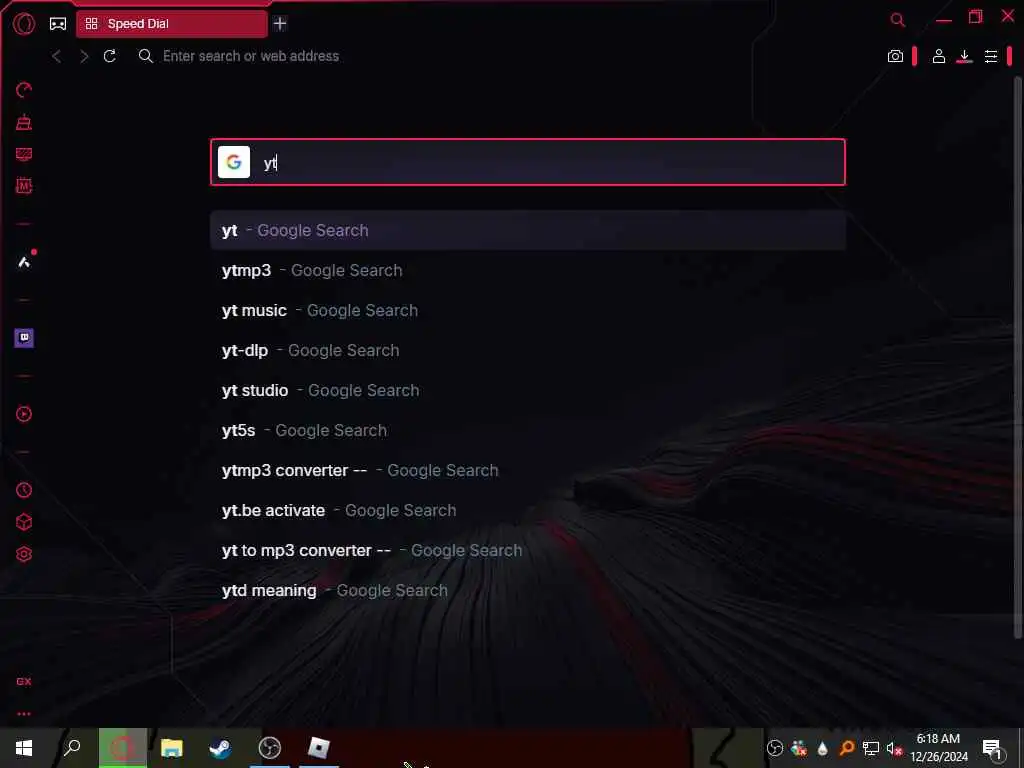Pick the 'yt5s' suggestion

click(x=528, y=430)
